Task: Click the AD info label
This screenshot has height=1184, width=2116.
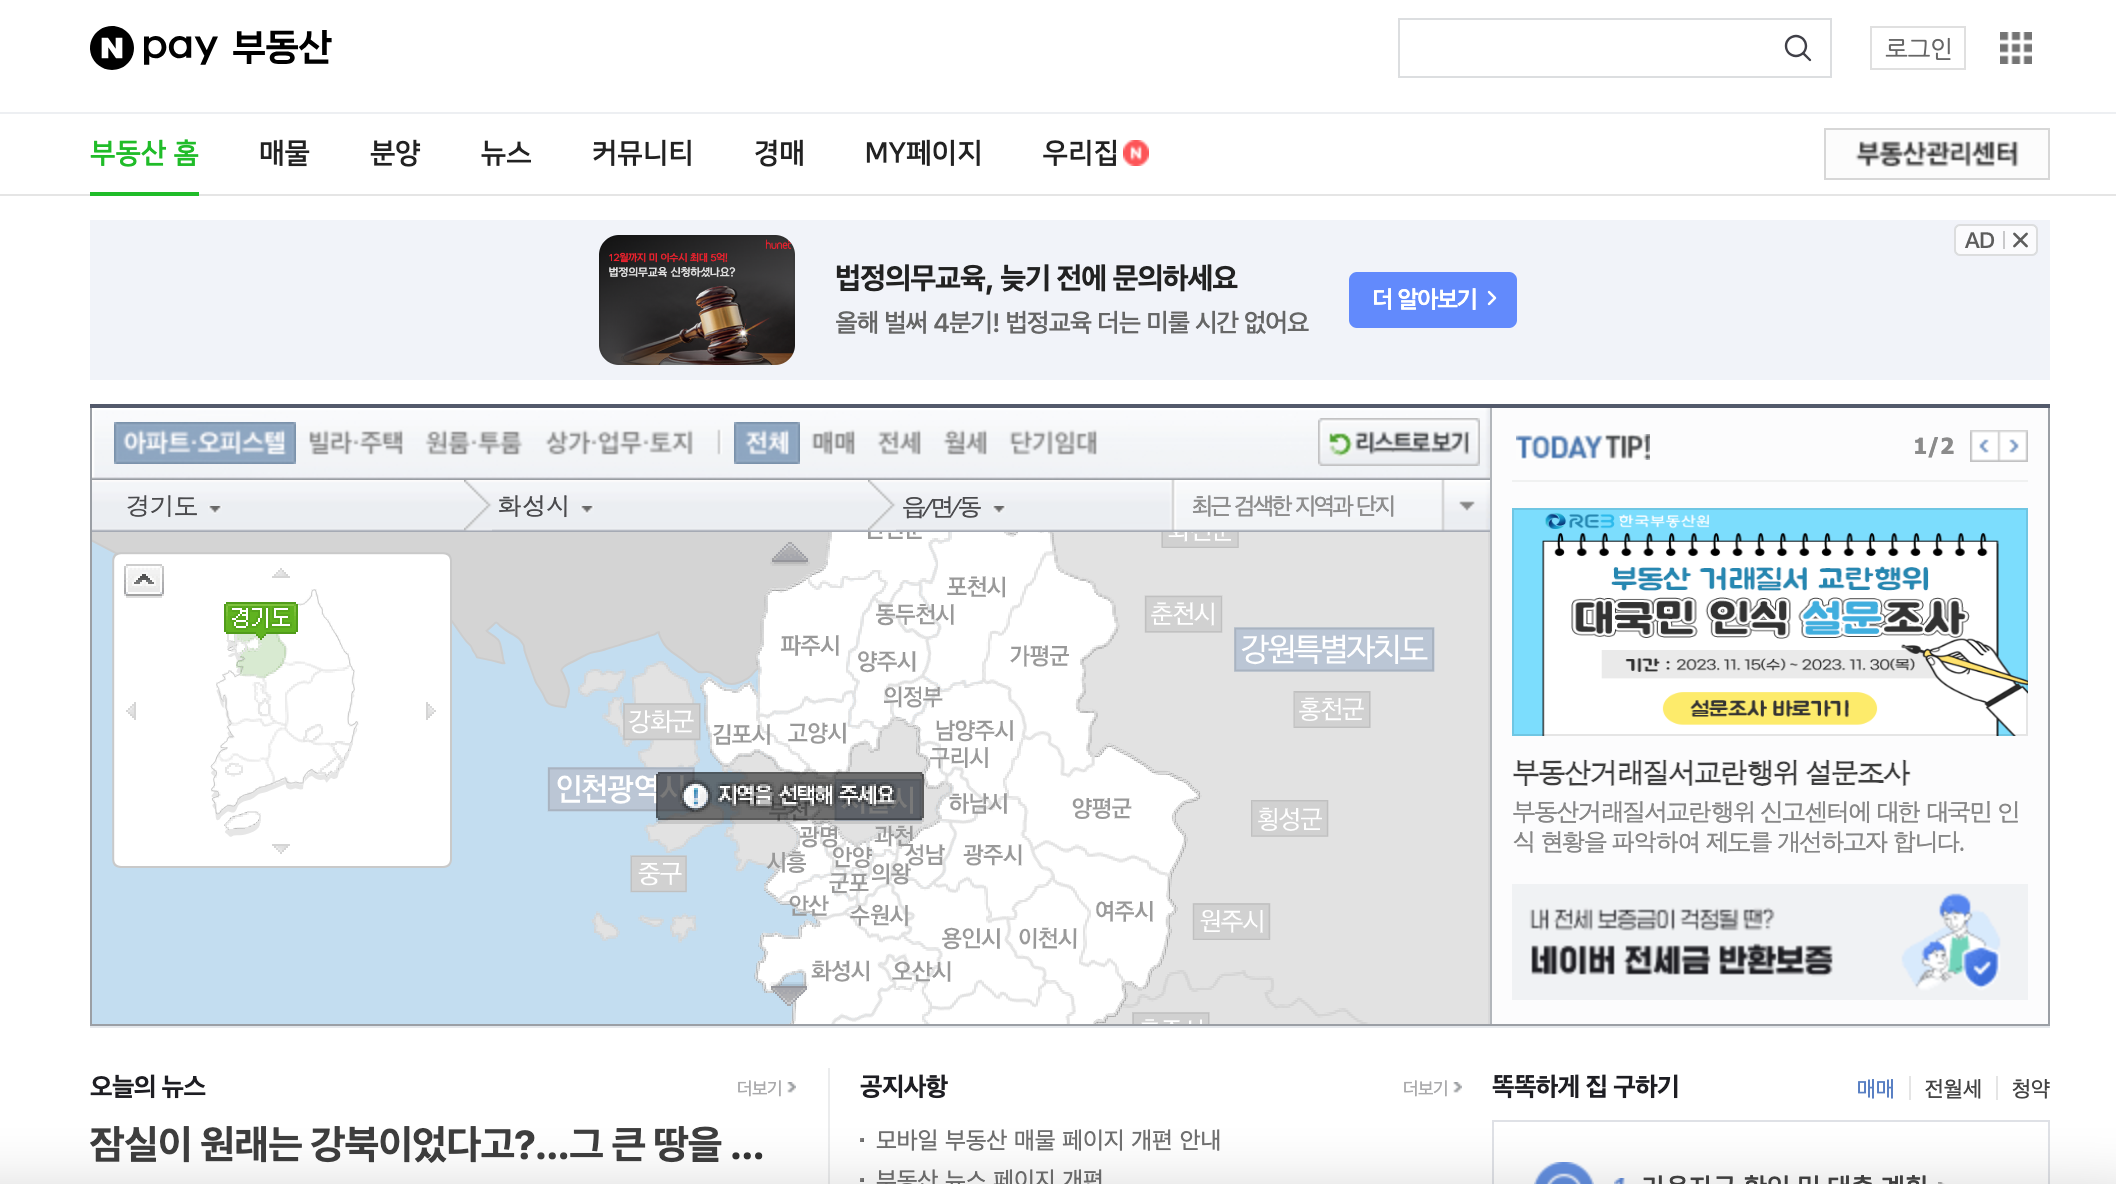Action: click(1978, 240)
